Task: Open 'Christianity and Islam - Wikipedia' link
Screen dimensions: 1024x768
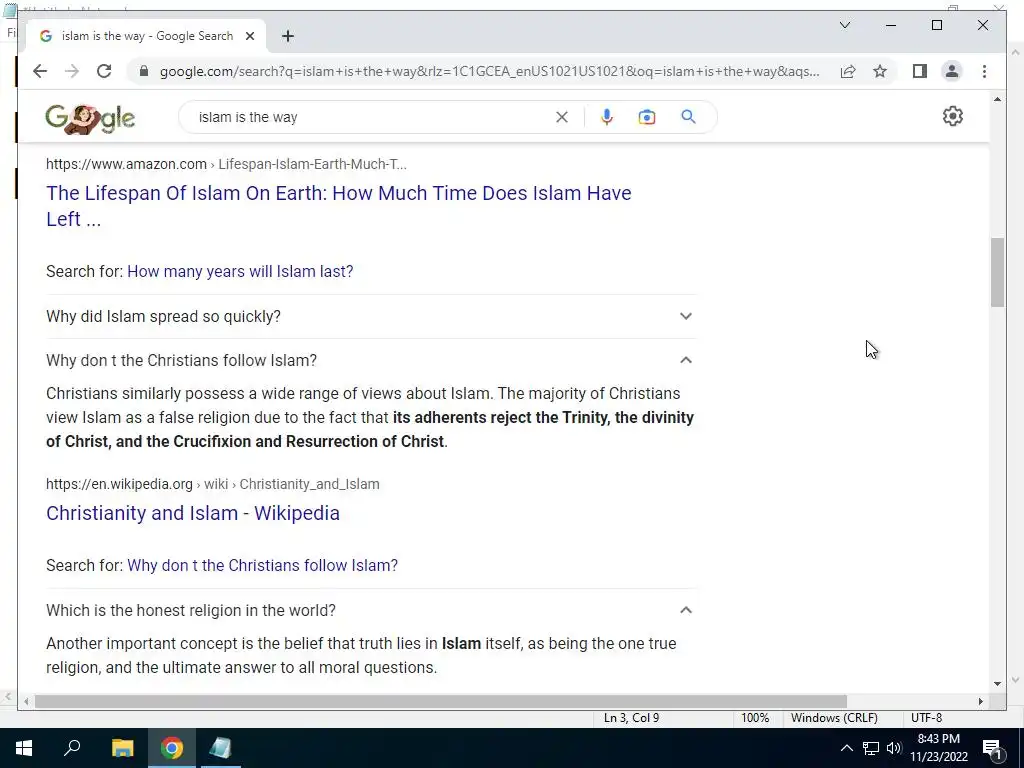Action: tap(193, 513)
